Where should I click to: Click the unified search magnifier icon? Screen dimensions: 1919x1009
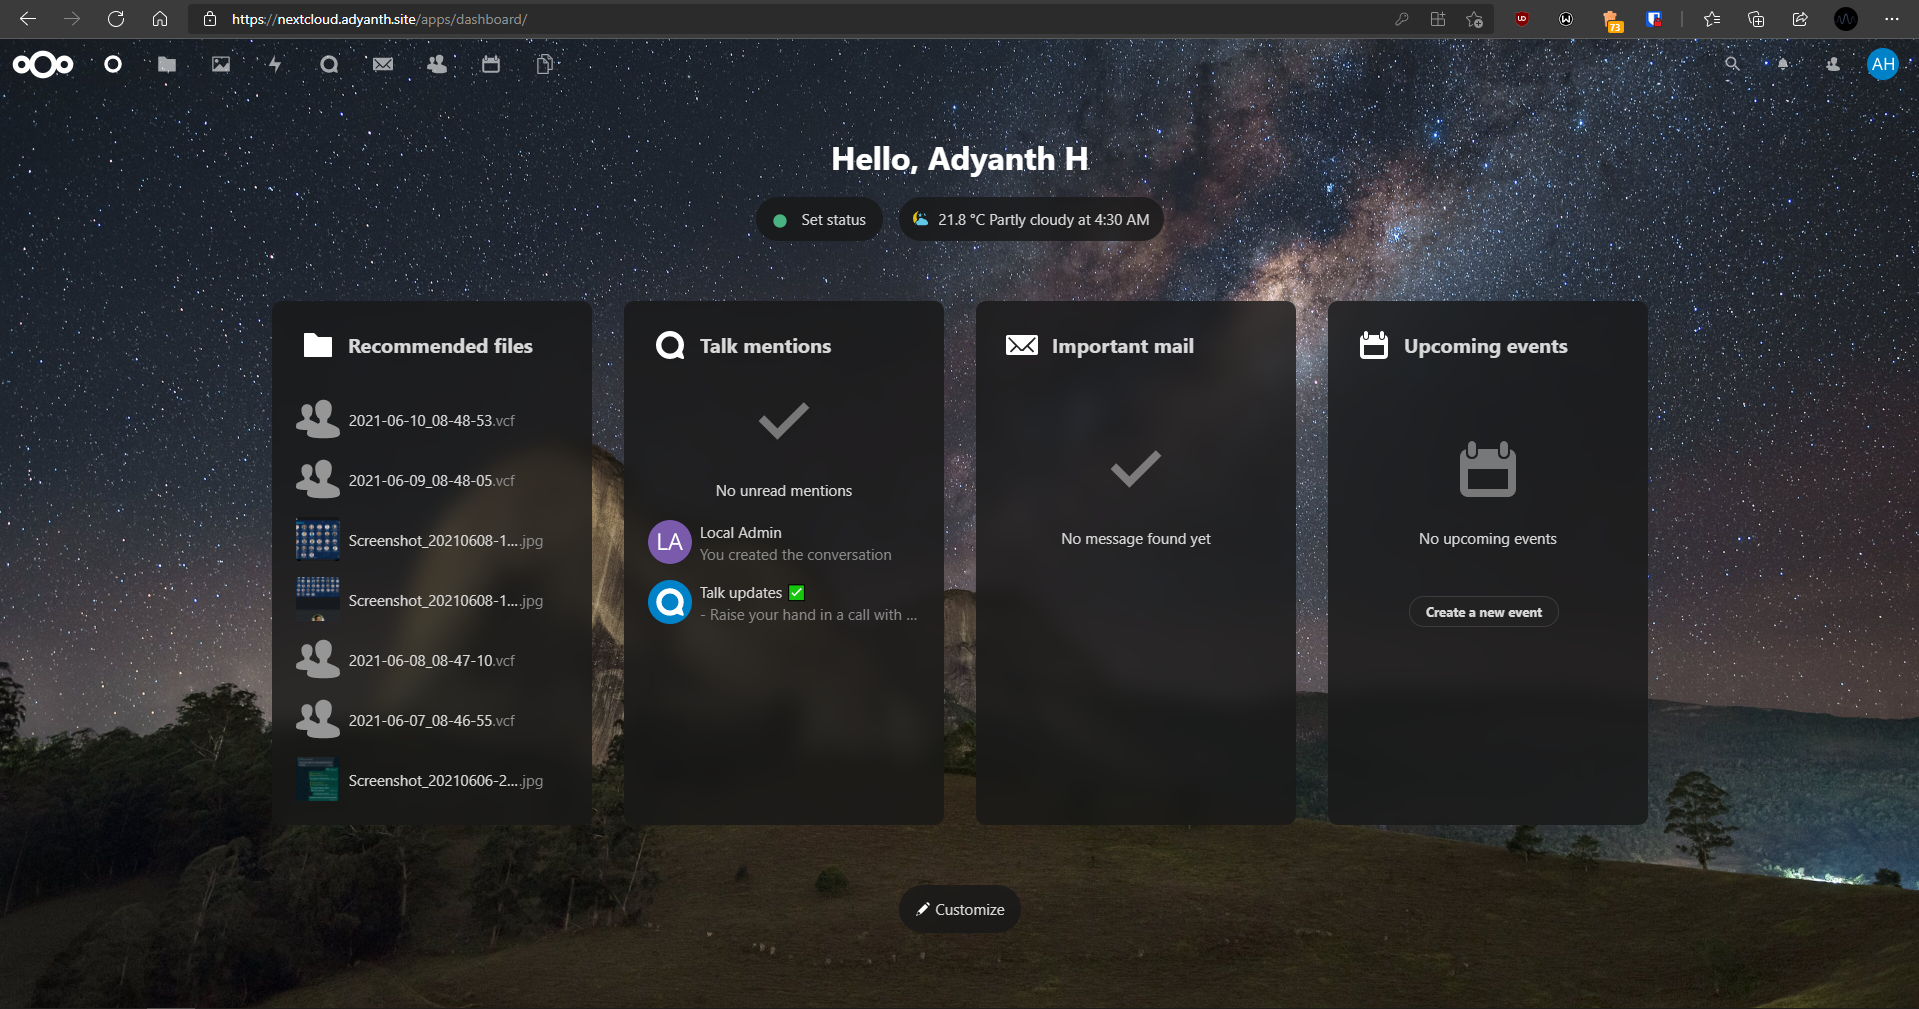pyautogui.click(x=1732, y=65)
